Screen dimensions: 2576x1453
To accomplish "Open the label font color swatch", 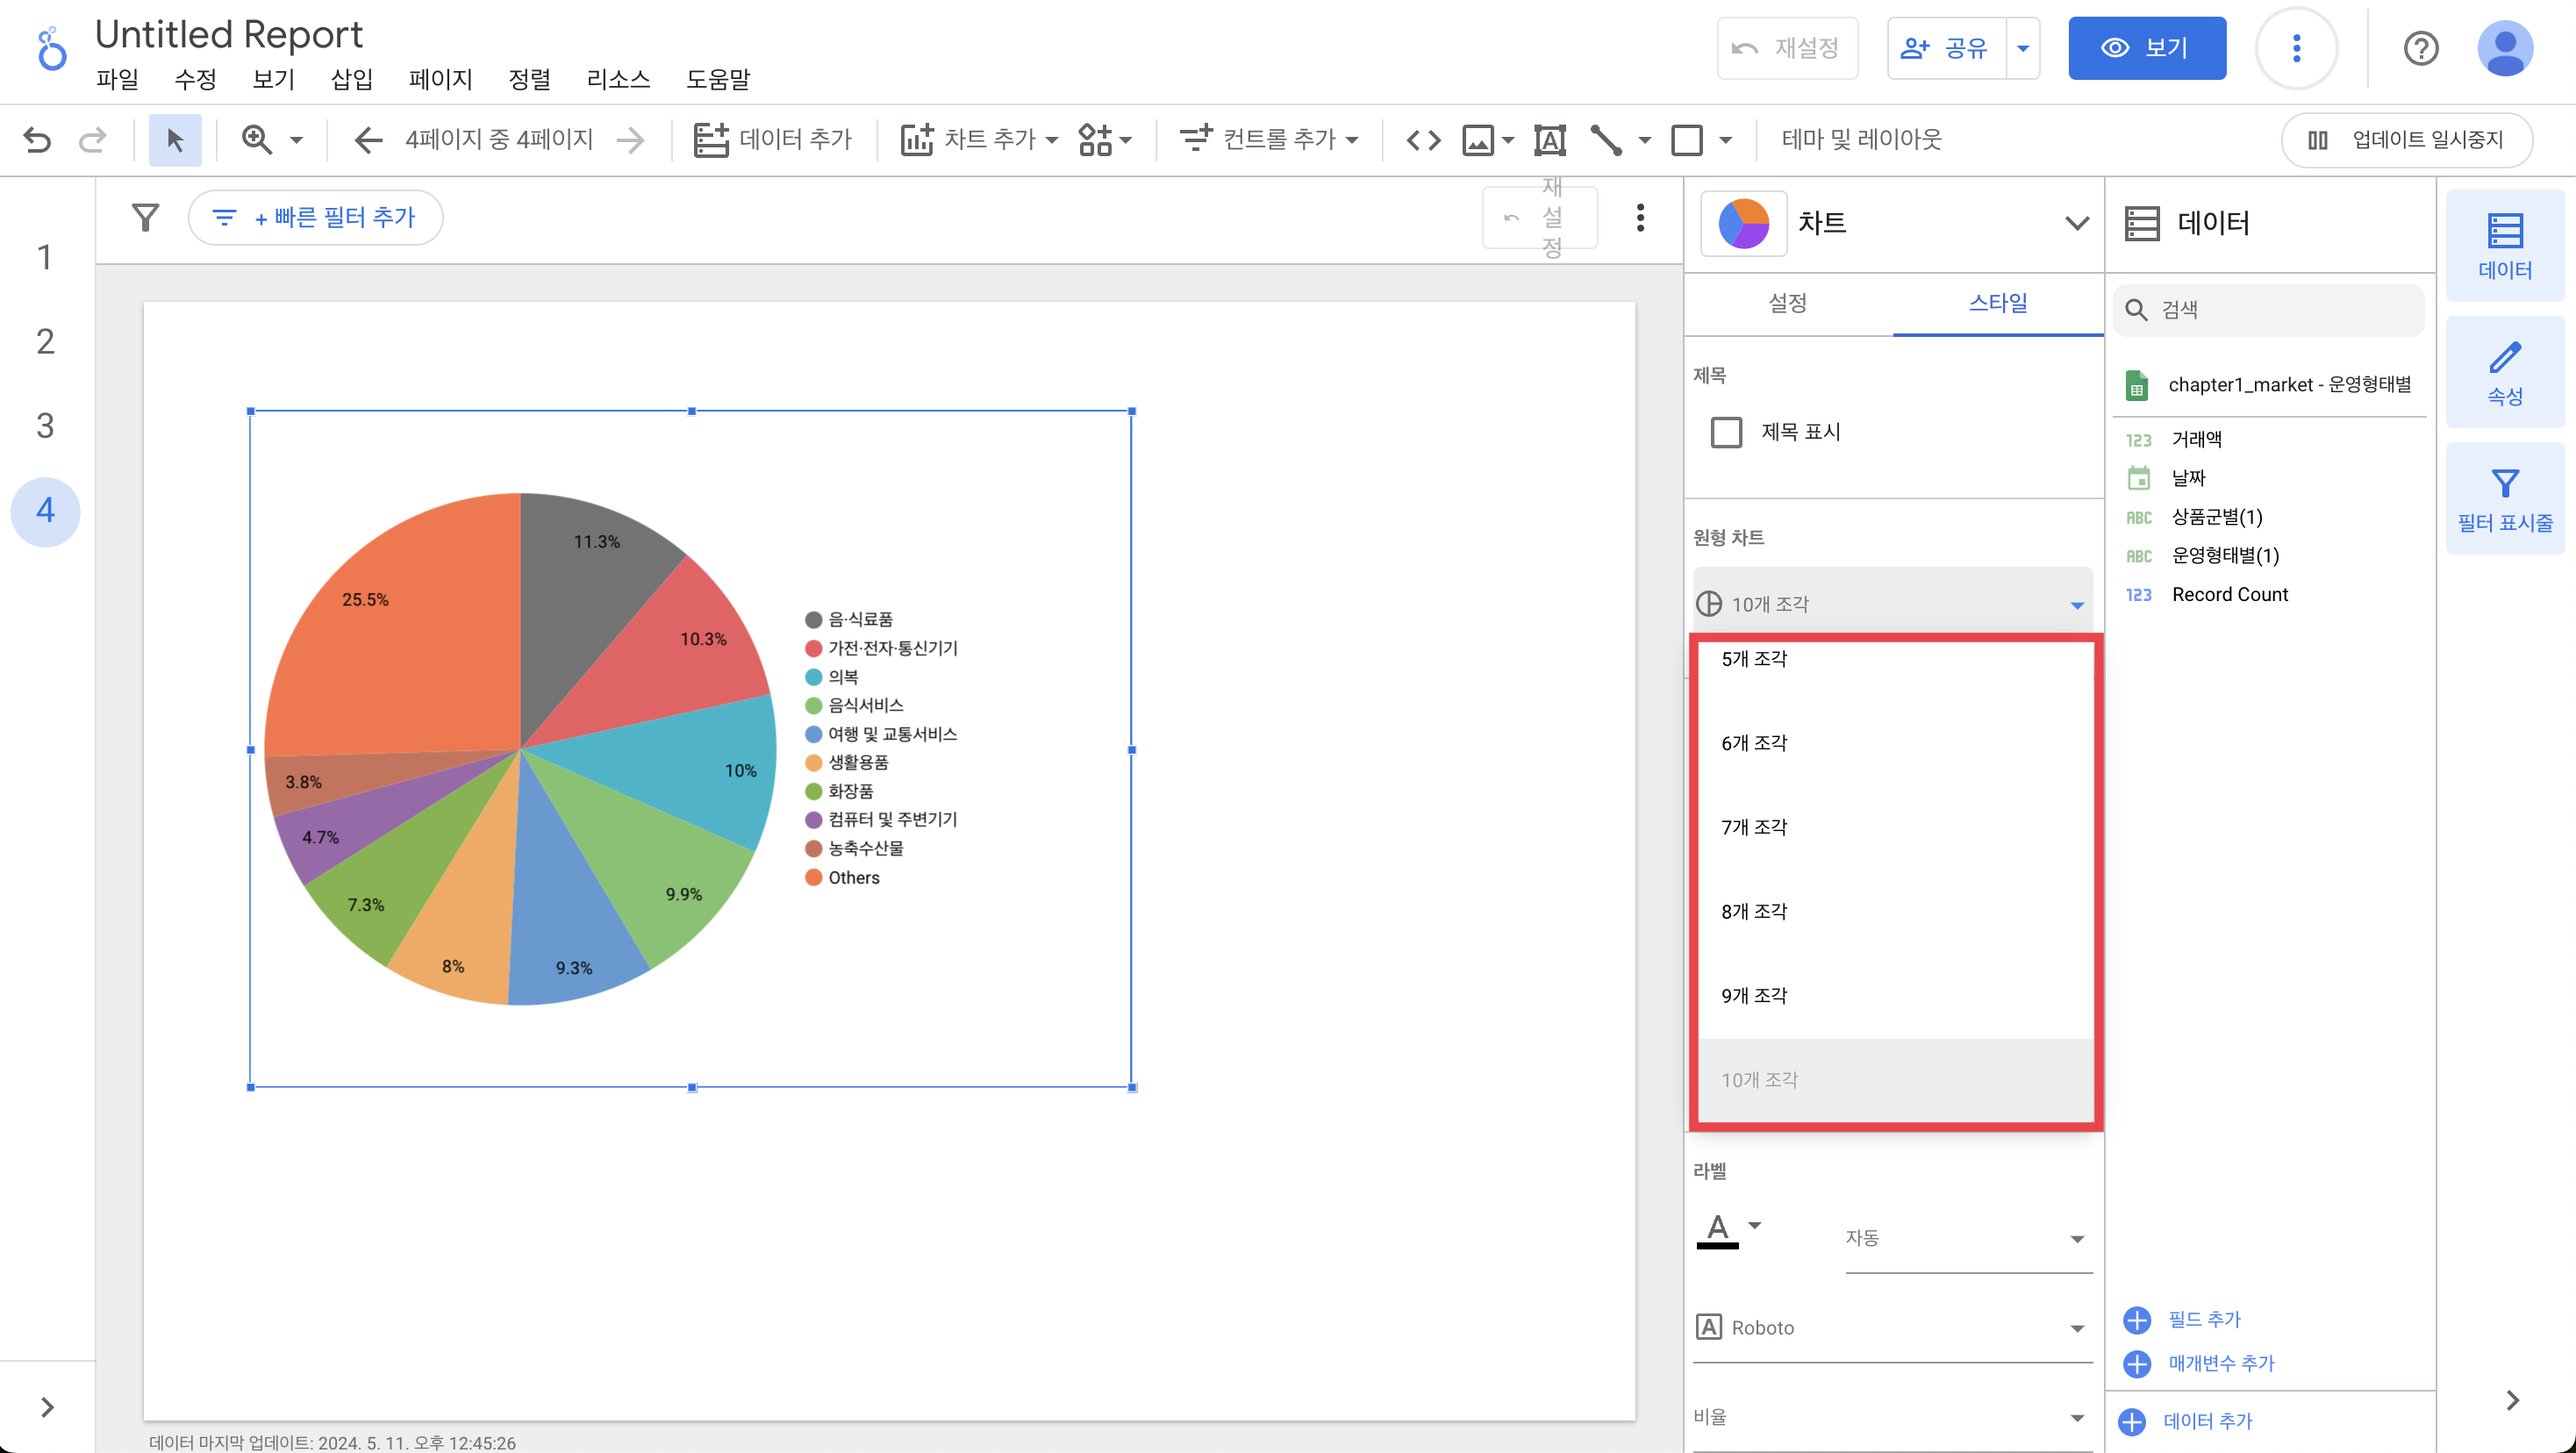I will click(1717, 1229).
